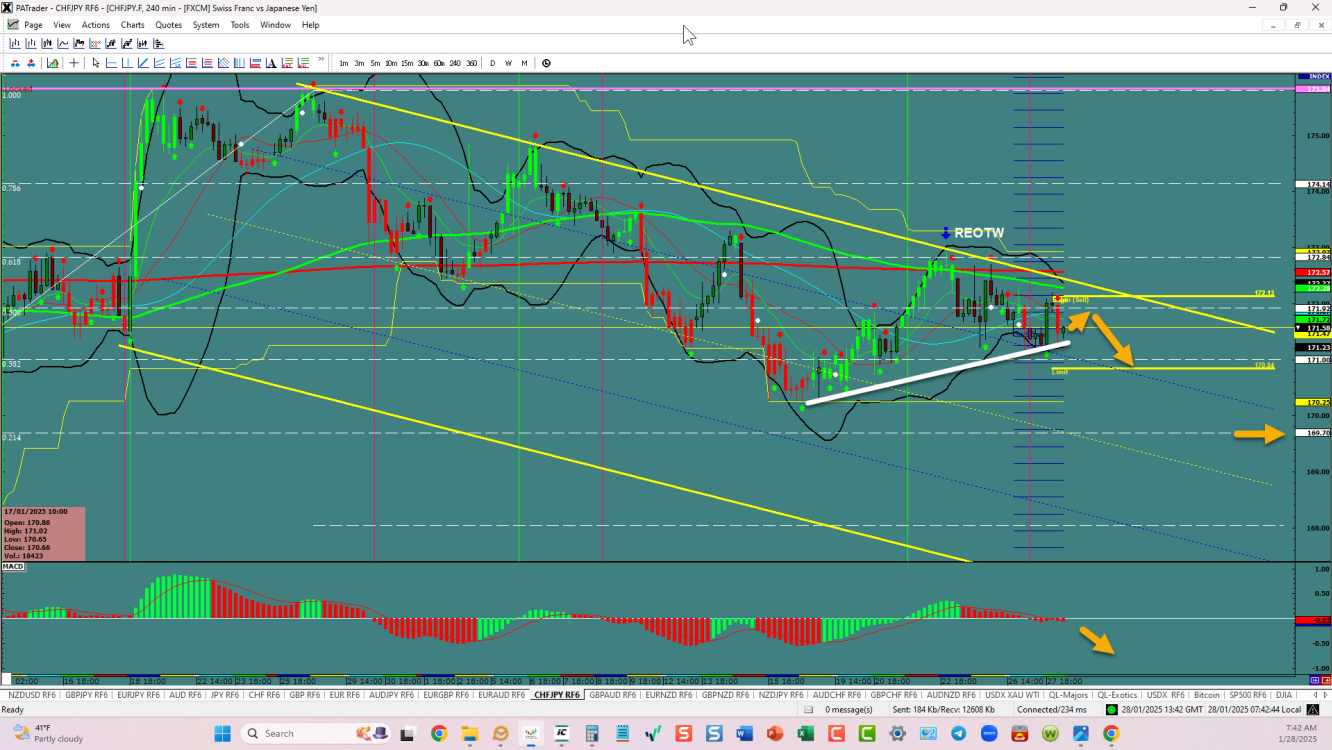Click the clock icon after timeframes
The height and width of the screenshot is (750, 1332).
pyautogui.click(x=546, y=63)
